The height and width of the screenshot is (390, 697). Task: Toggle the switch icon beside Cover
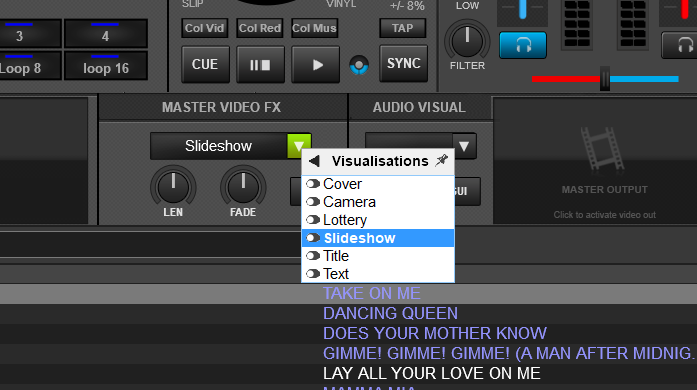tap(313, 184)
